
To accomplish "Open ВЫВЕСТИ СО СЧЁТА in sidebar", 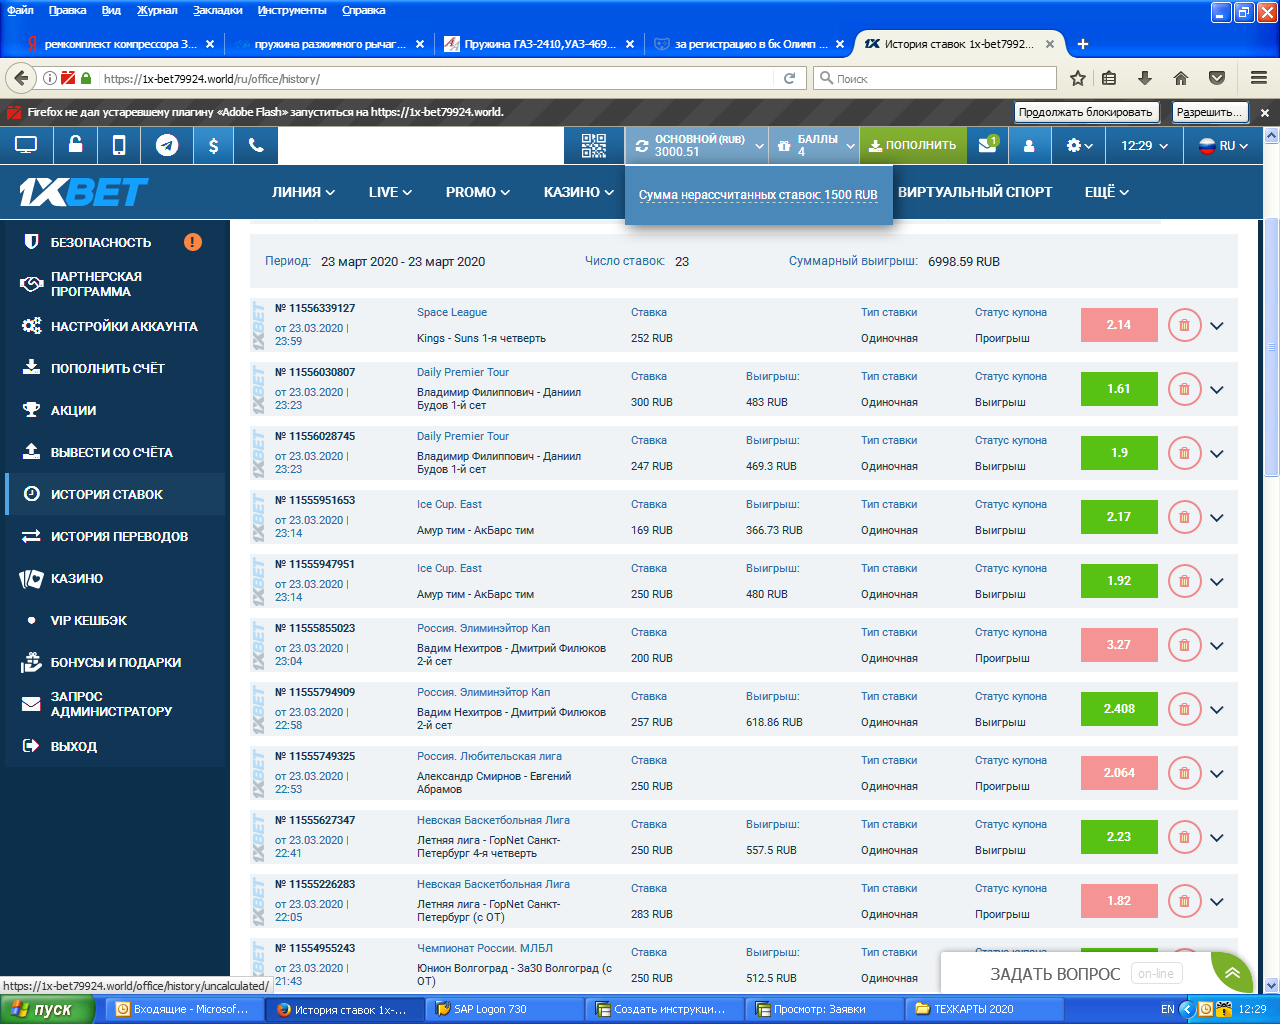I will coord(112,452).
